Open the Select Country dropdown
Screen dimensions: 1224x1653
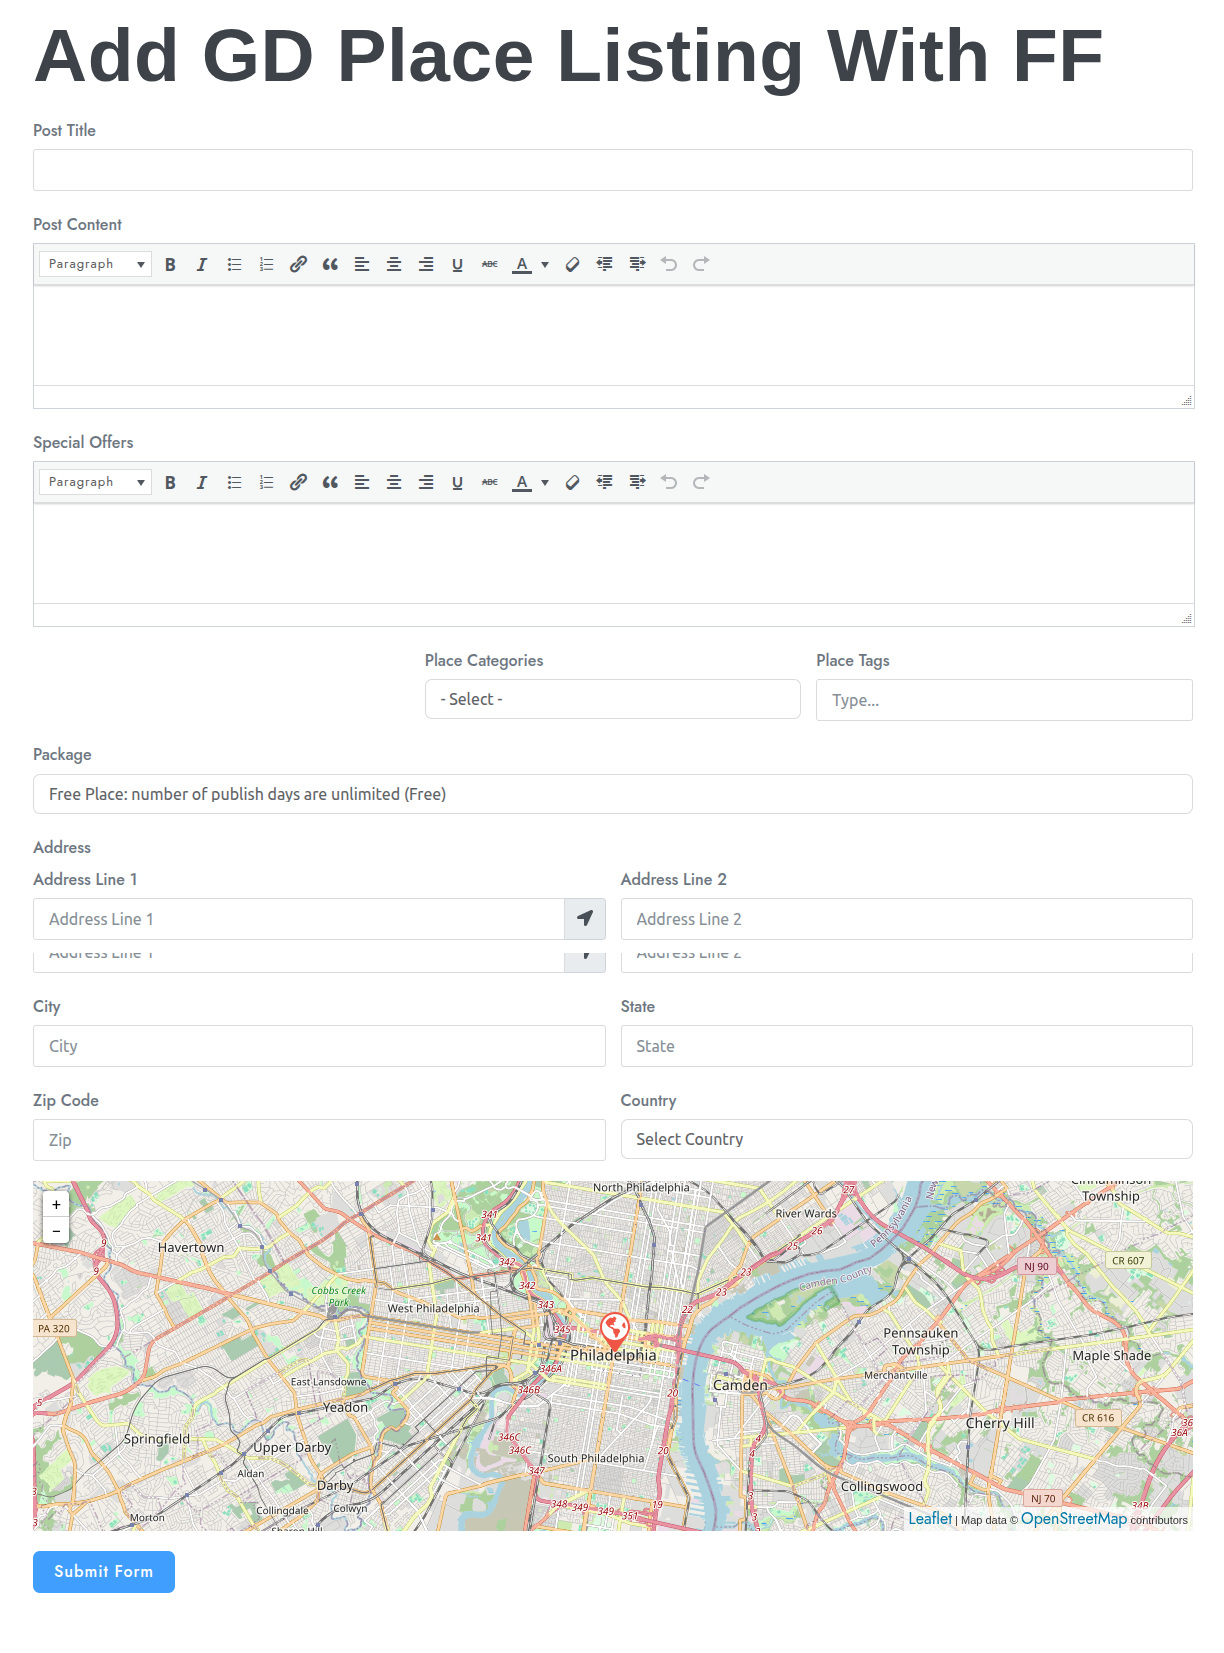(906, 1140)
